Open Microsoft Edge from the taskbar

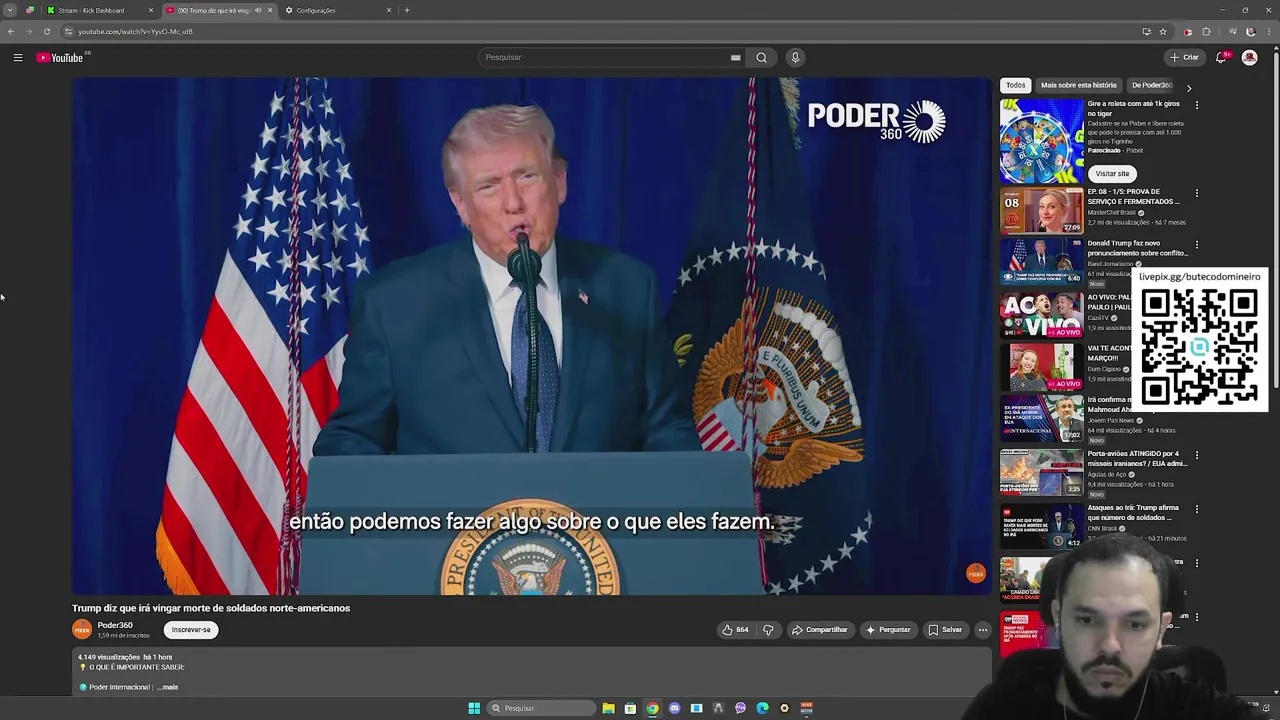tap(762, 708)
